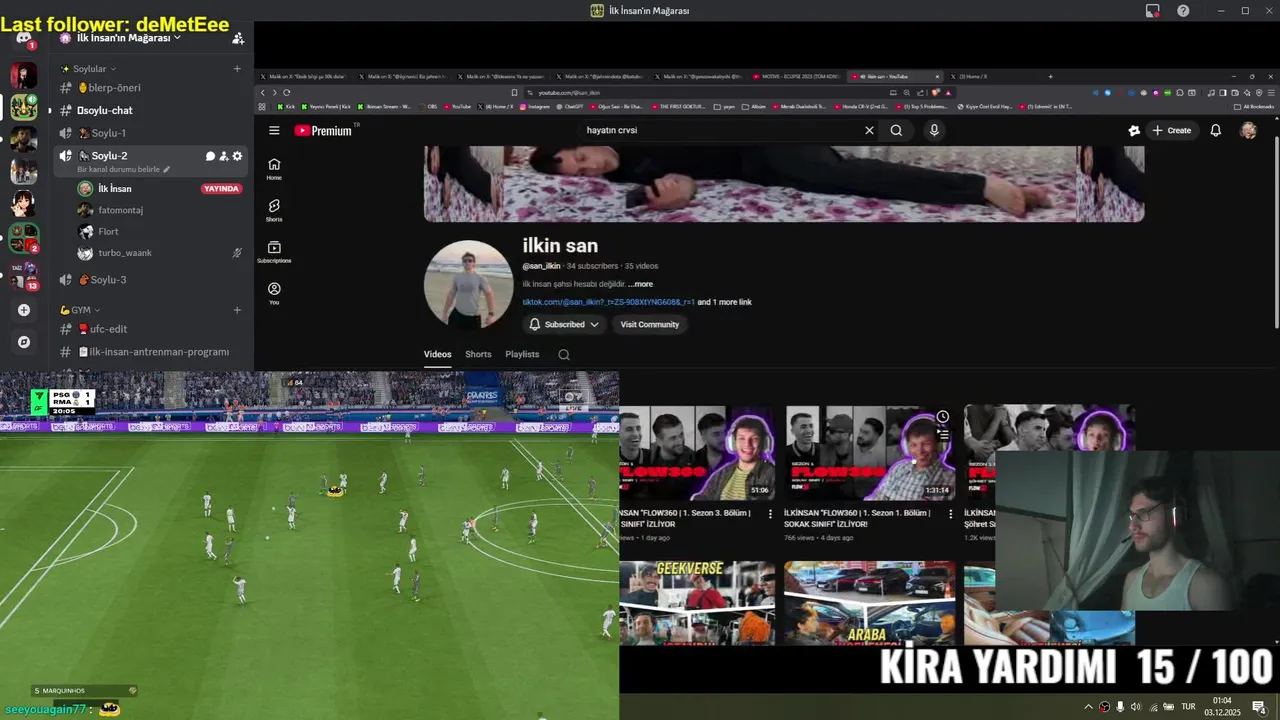The width and height of the screenshot is (1280, 720).
Task: Click browser back arrow
Action: 263,92
